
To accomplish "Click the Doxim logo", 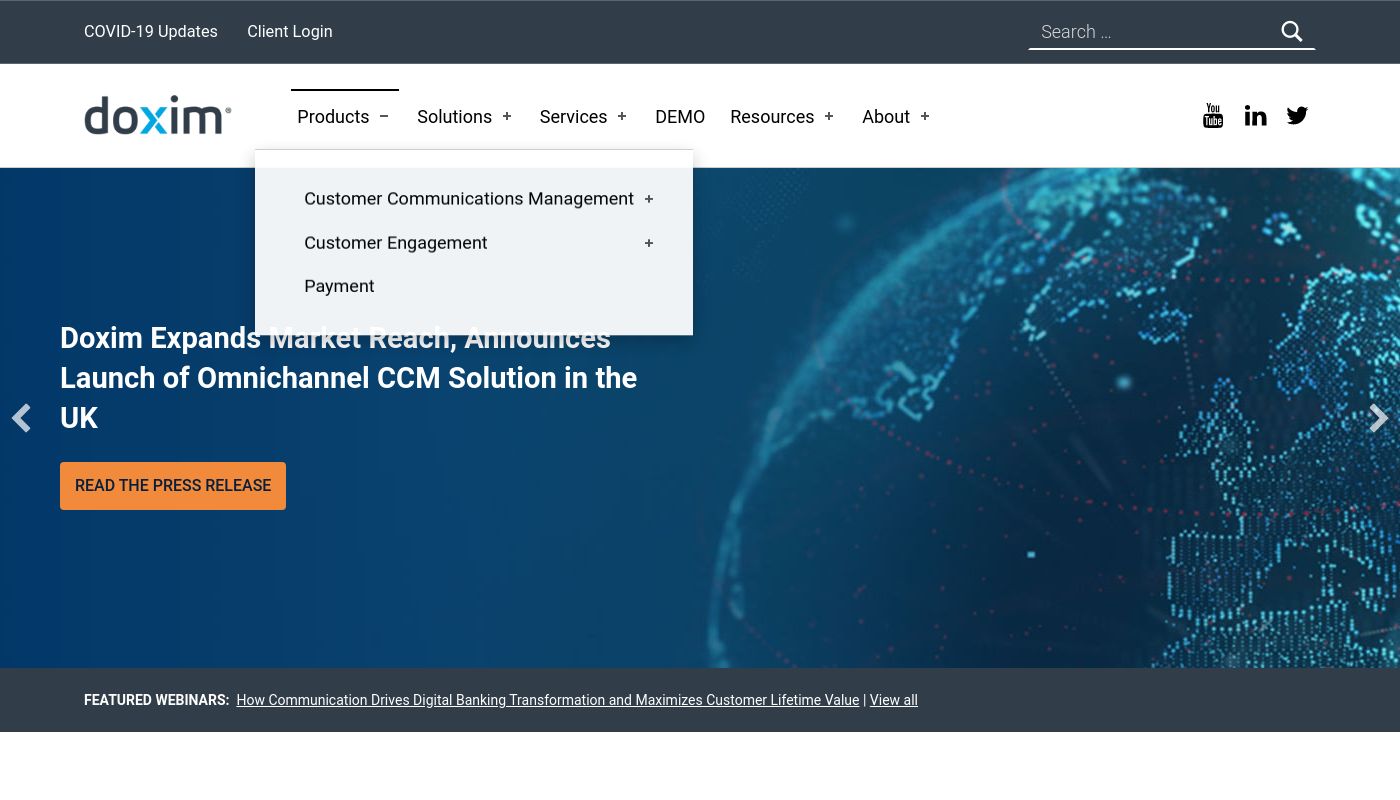I will [x=158, y=115].
